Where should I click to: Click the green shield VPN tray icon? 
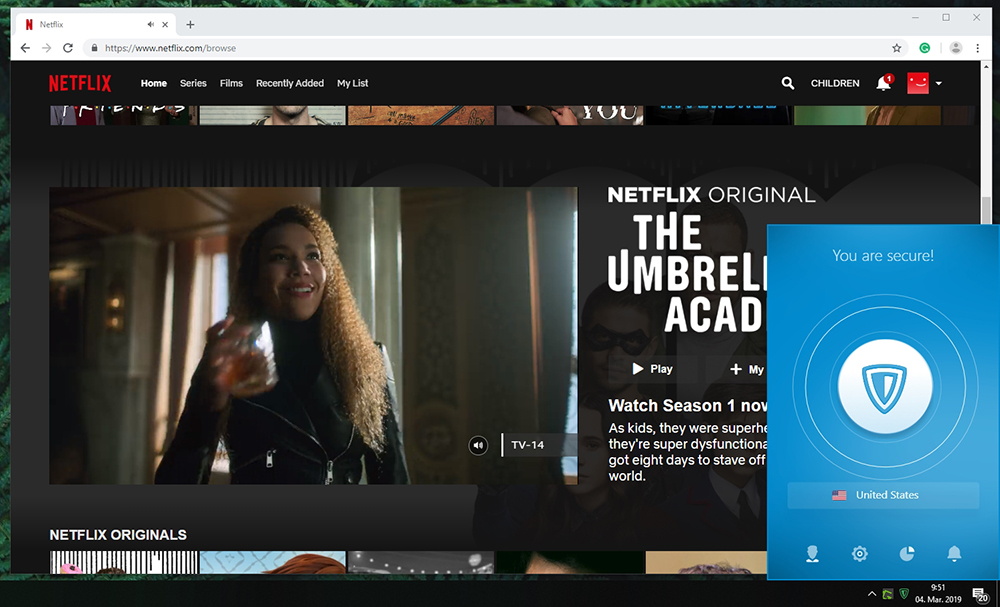pyautogui.click(x=904, y=594)
